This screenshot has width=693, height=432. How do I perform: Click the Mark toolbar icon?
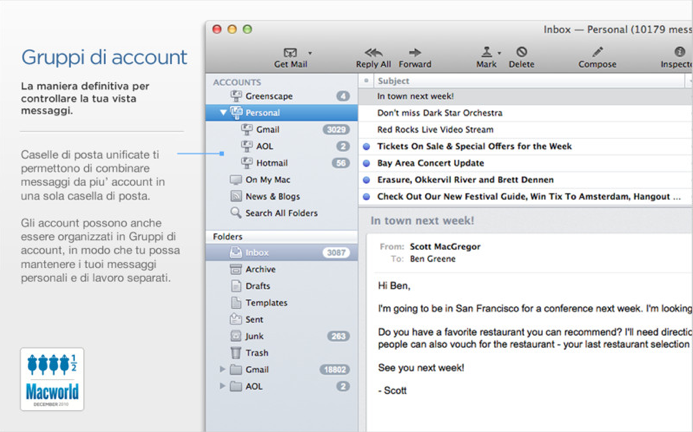tap(487, 52)
